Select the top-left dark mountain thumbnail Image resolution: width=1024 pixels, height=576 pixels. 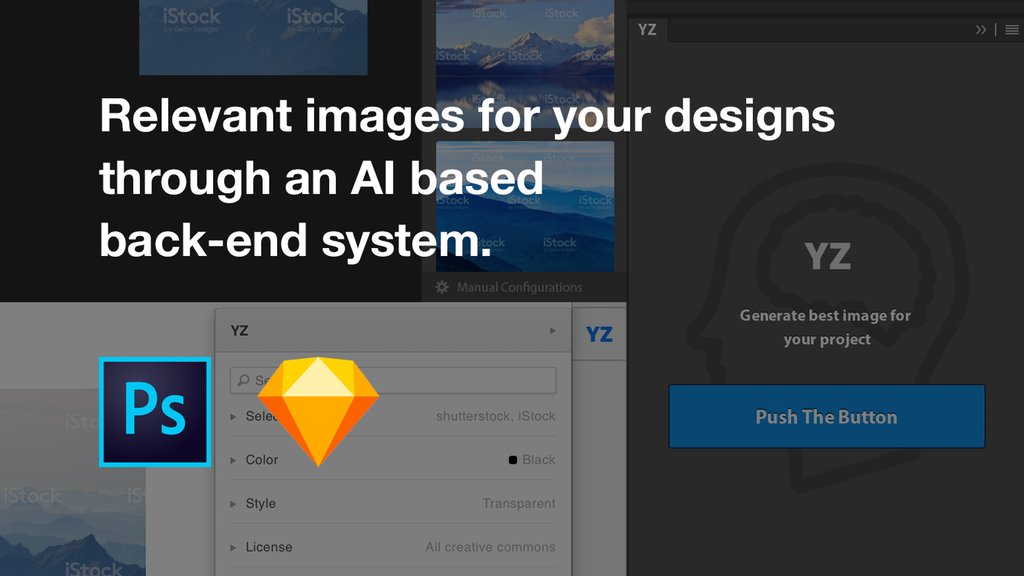(253, 37)
